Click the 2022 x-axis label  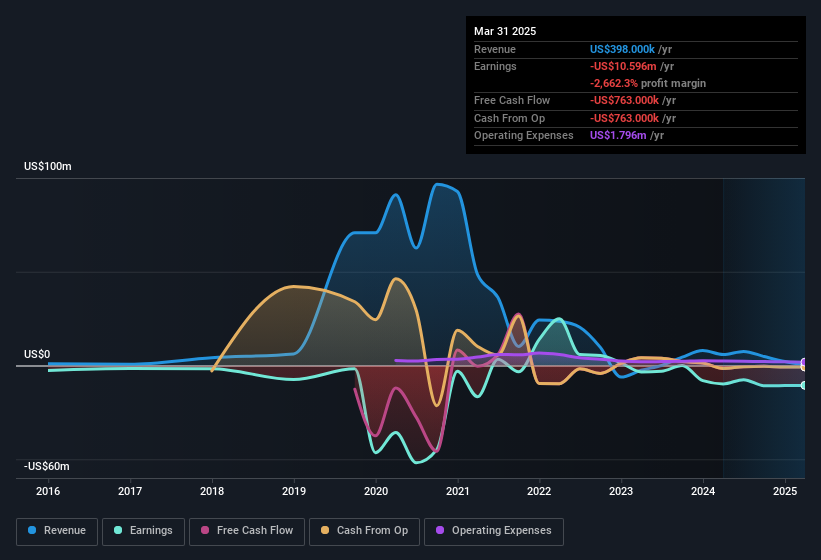[539, 491]
